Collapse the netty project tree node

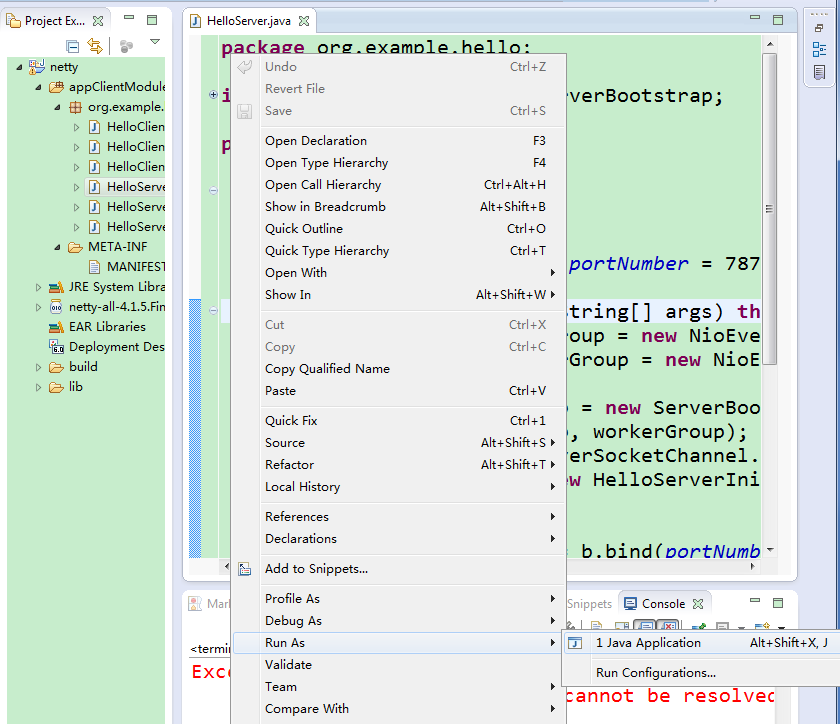point(19,67)
